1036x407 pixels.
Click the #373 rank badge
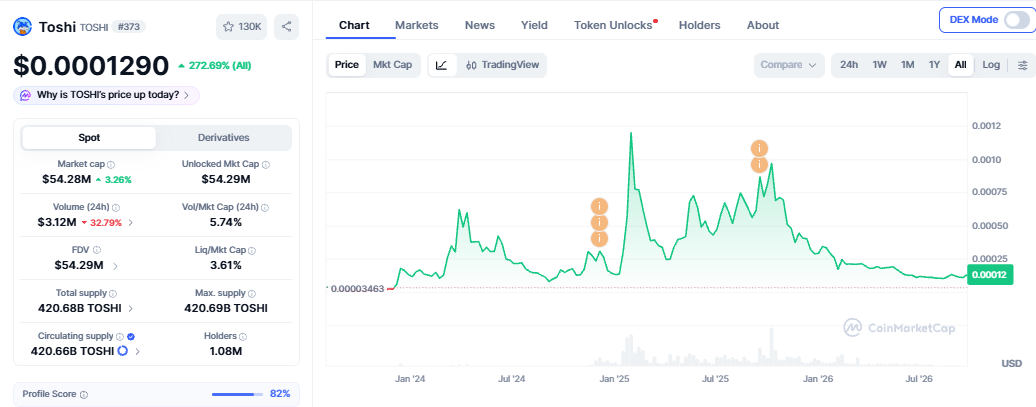(128, 27)
